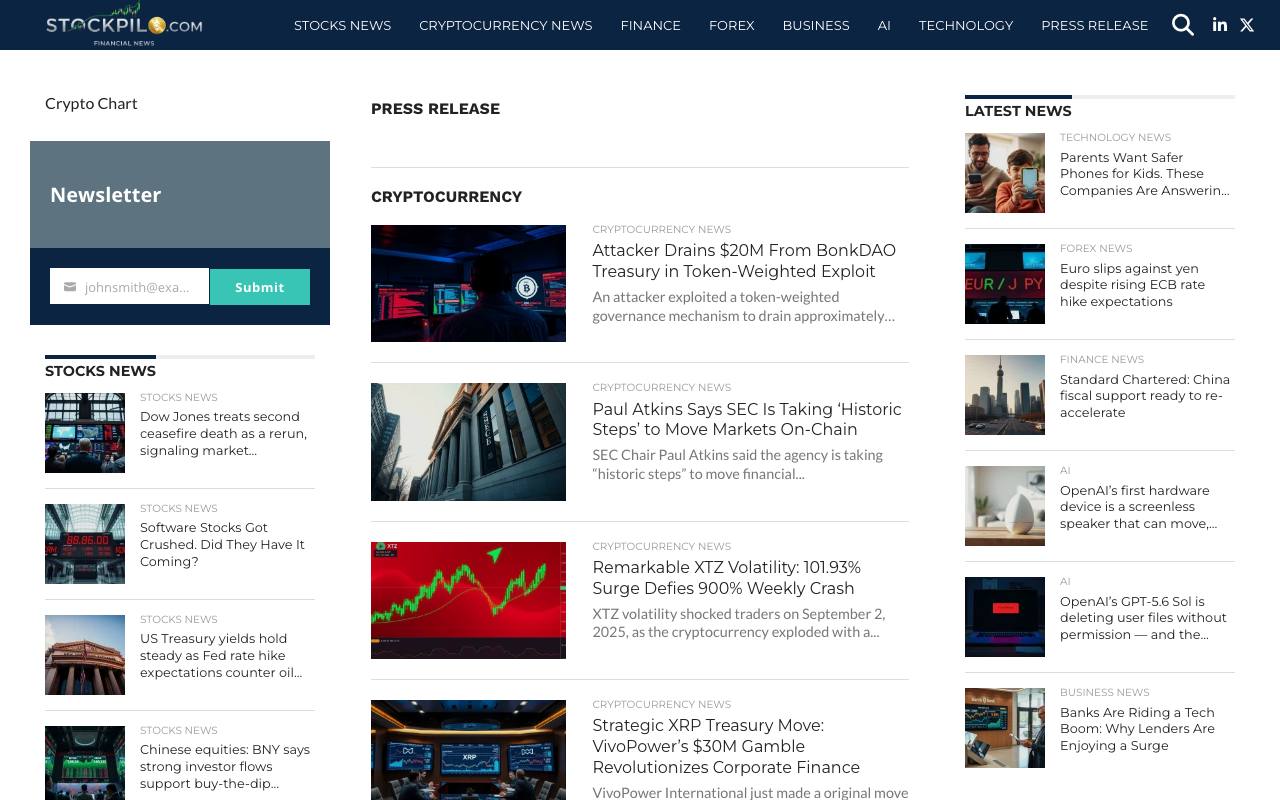Open the US Treasury yields thumbnail

click(85, 655)
